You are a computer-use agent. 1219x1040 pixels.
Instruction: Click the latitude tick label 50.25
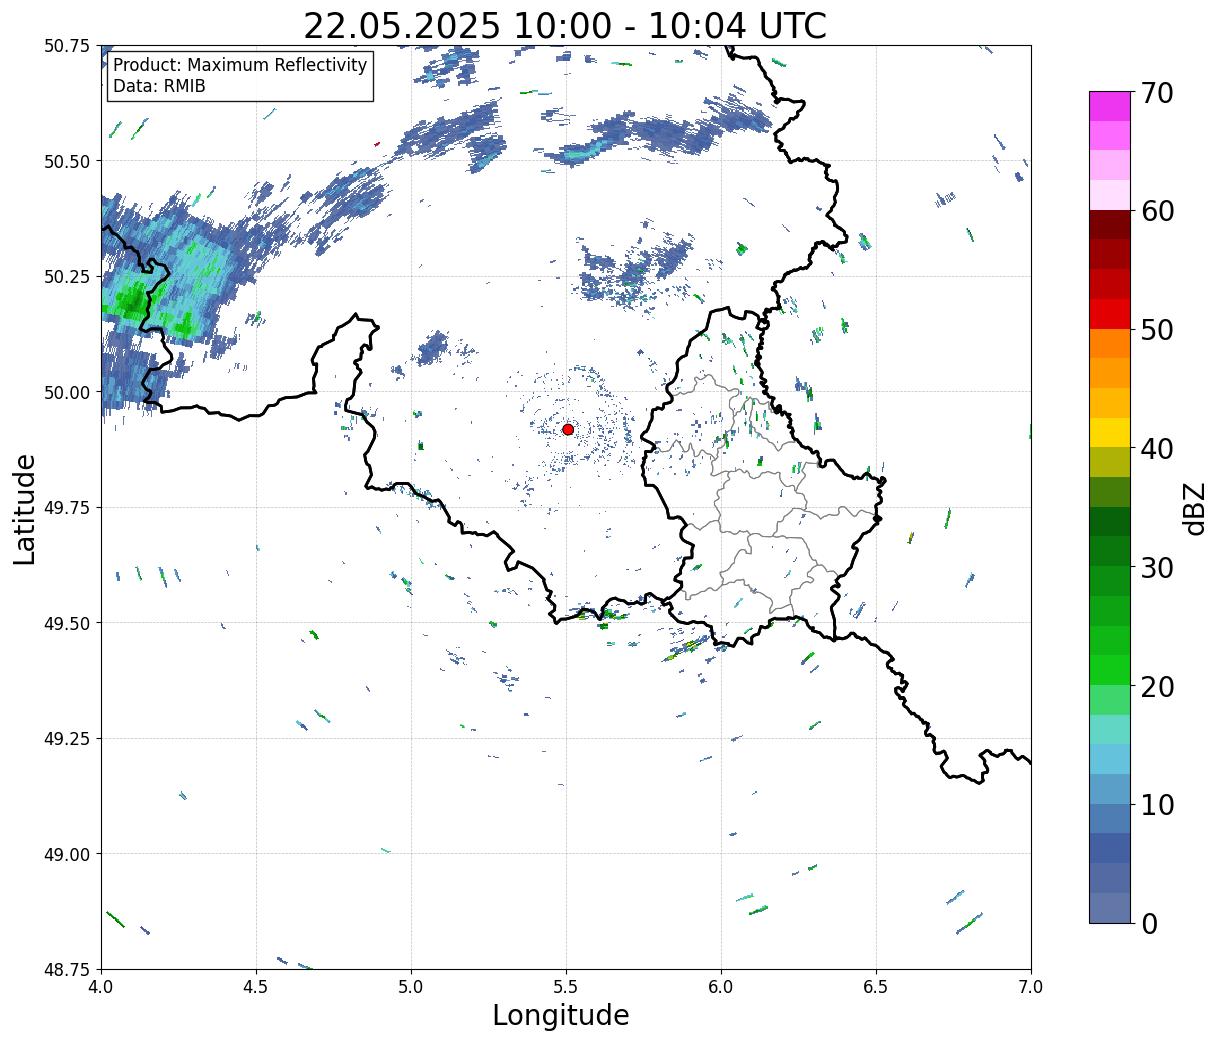67,277
